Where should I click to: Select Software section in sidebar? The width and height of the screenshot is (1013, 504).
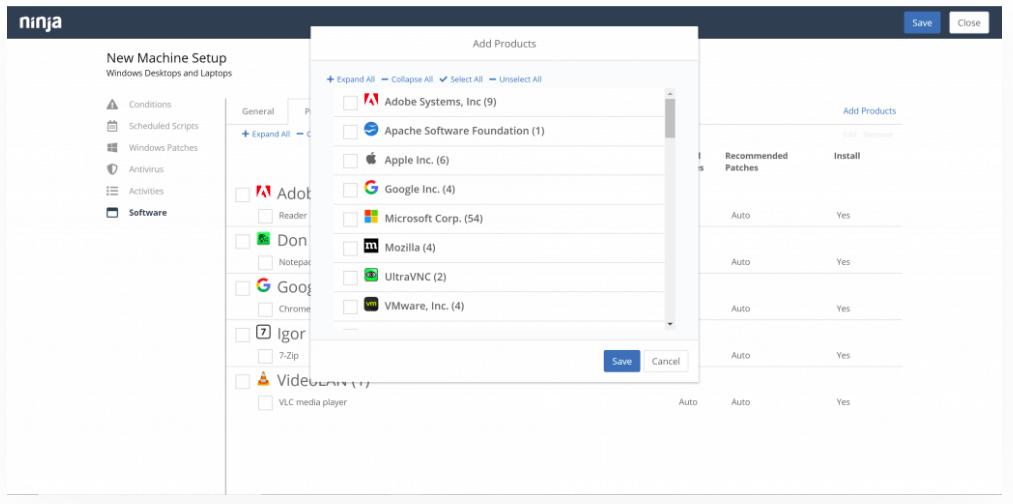(147, 213)
